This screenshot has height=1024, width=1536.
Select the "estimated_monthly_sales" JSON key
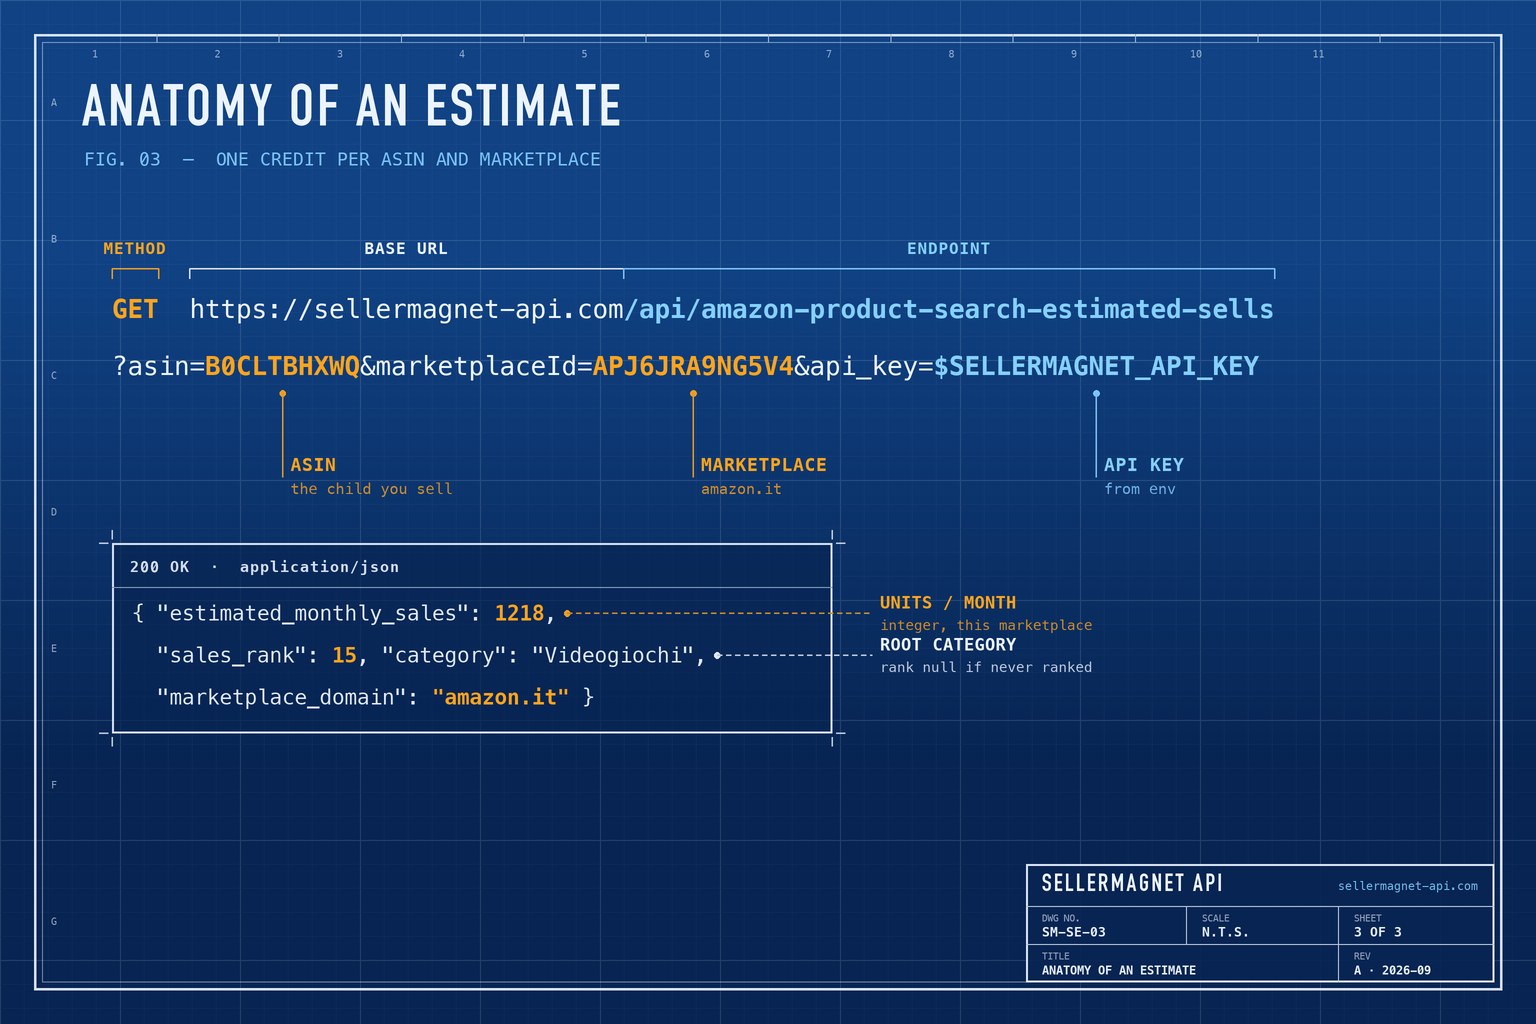tap(312, 613)
